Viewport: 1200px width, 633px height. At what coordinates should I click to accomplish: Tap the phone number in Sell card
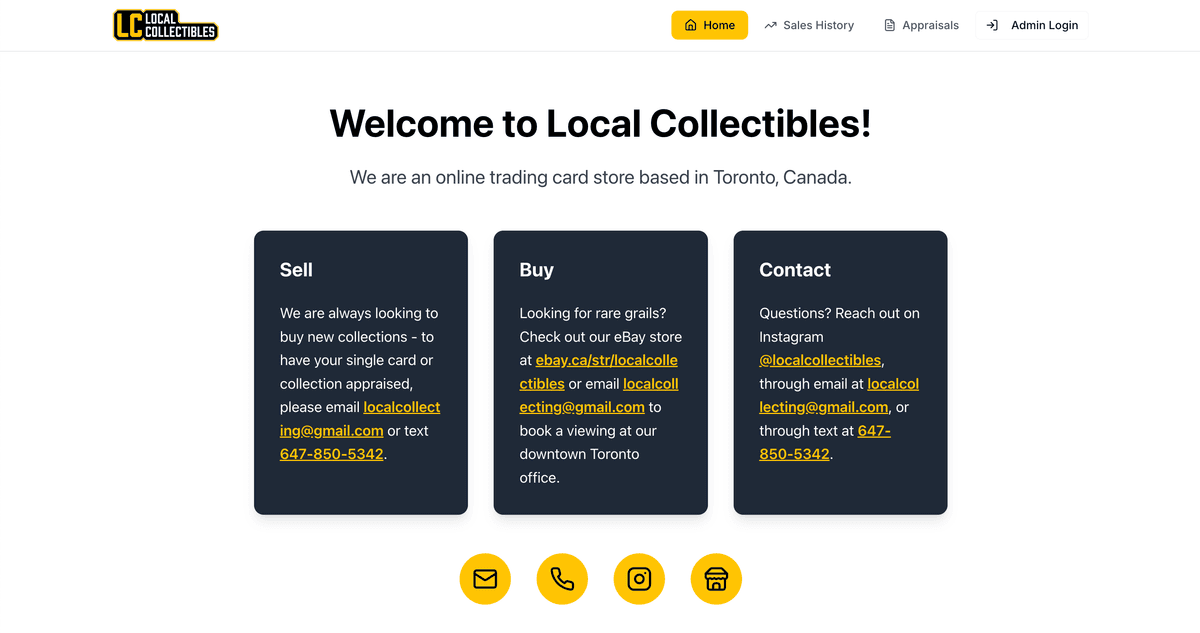(x=331, y=455)
